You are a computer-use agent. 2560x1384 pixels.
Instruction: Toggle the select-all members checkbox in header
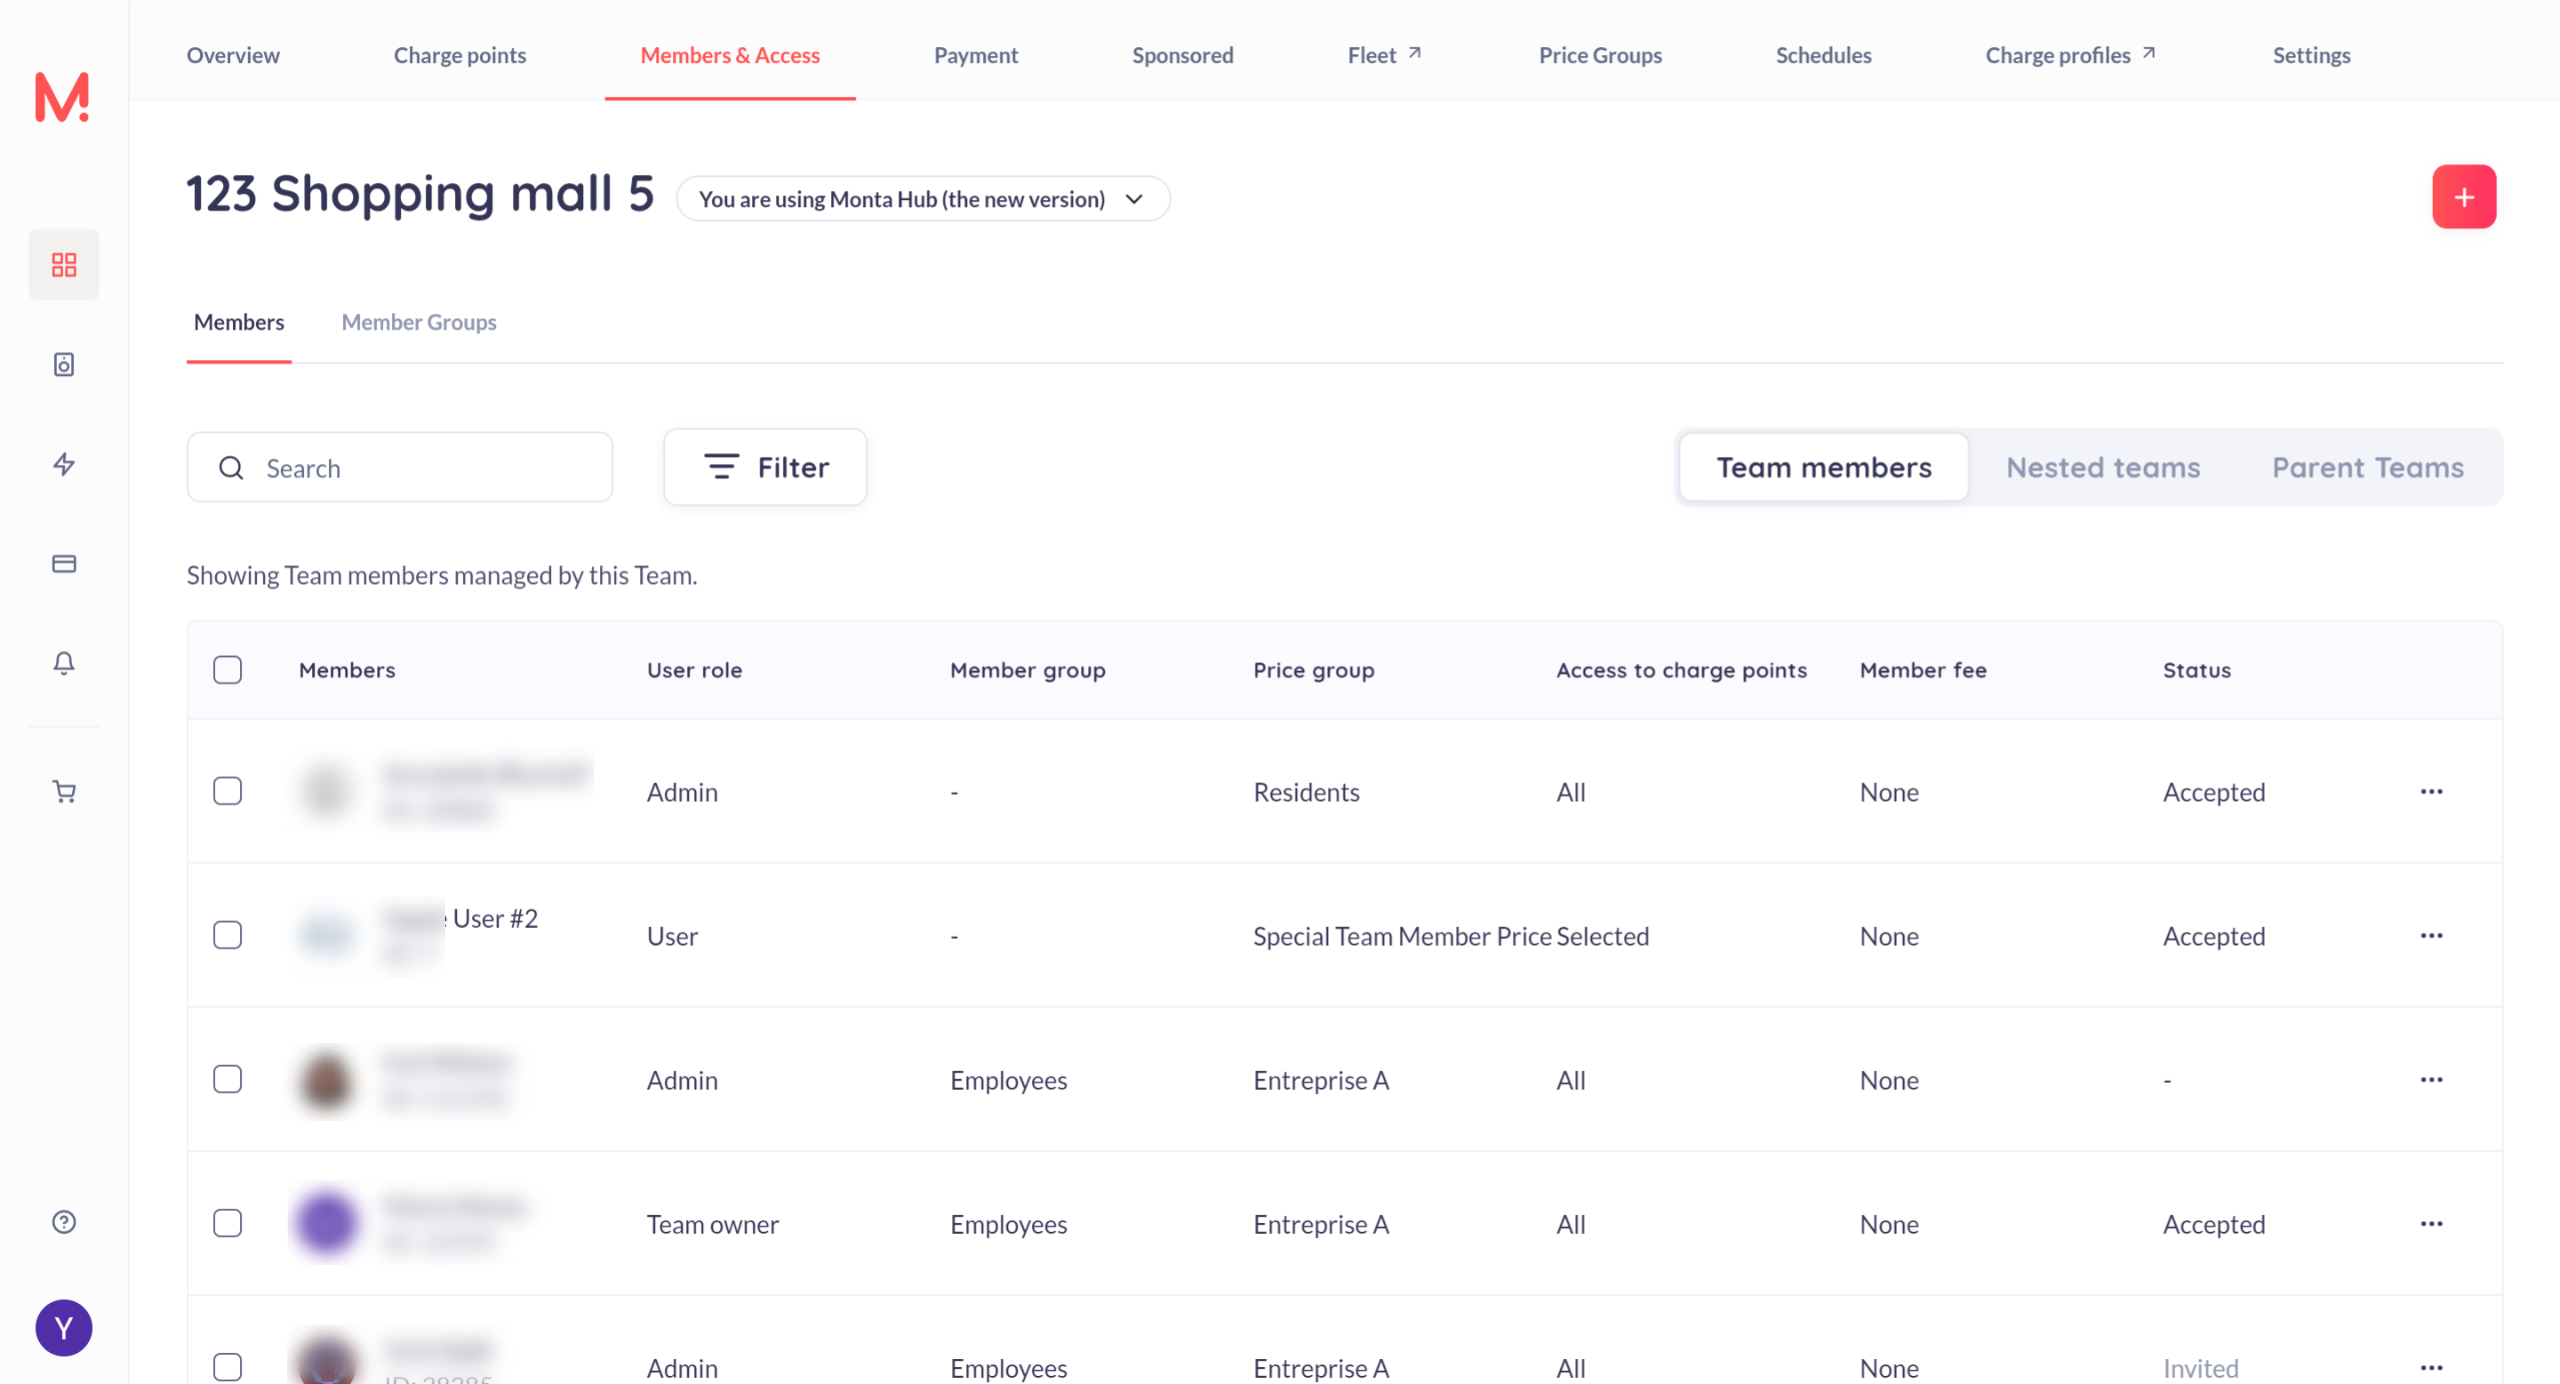click(x=228, y=670)
